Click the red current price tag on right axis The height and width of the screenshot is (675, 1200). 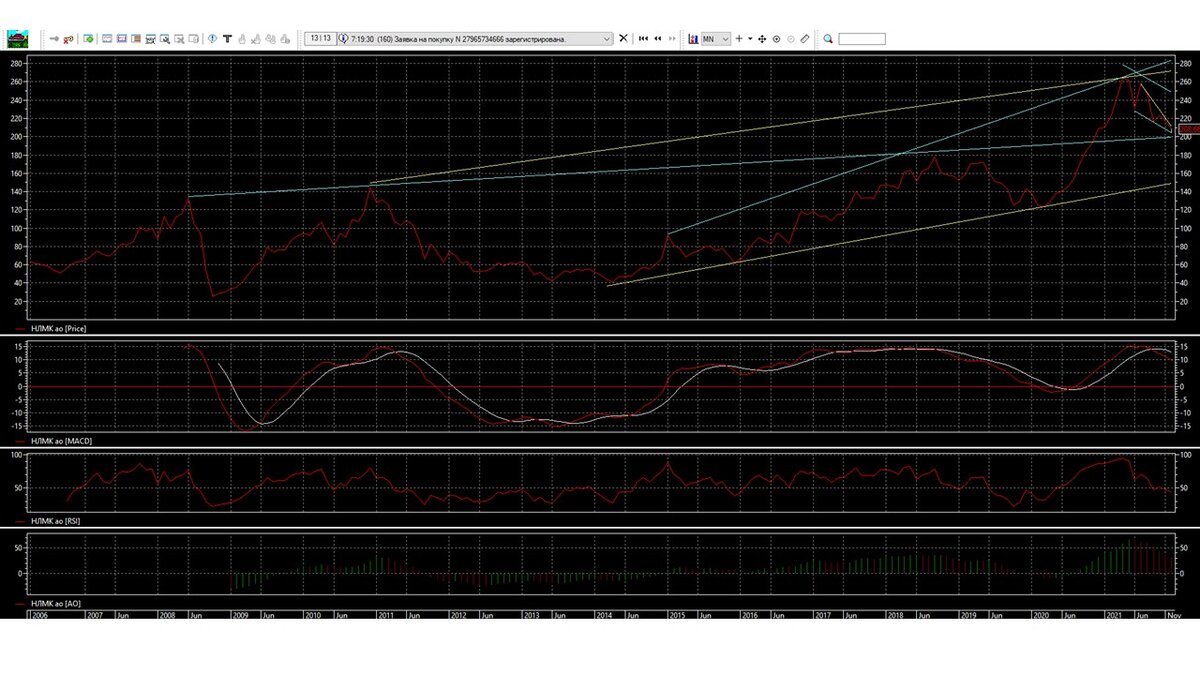click(1188, 128)
